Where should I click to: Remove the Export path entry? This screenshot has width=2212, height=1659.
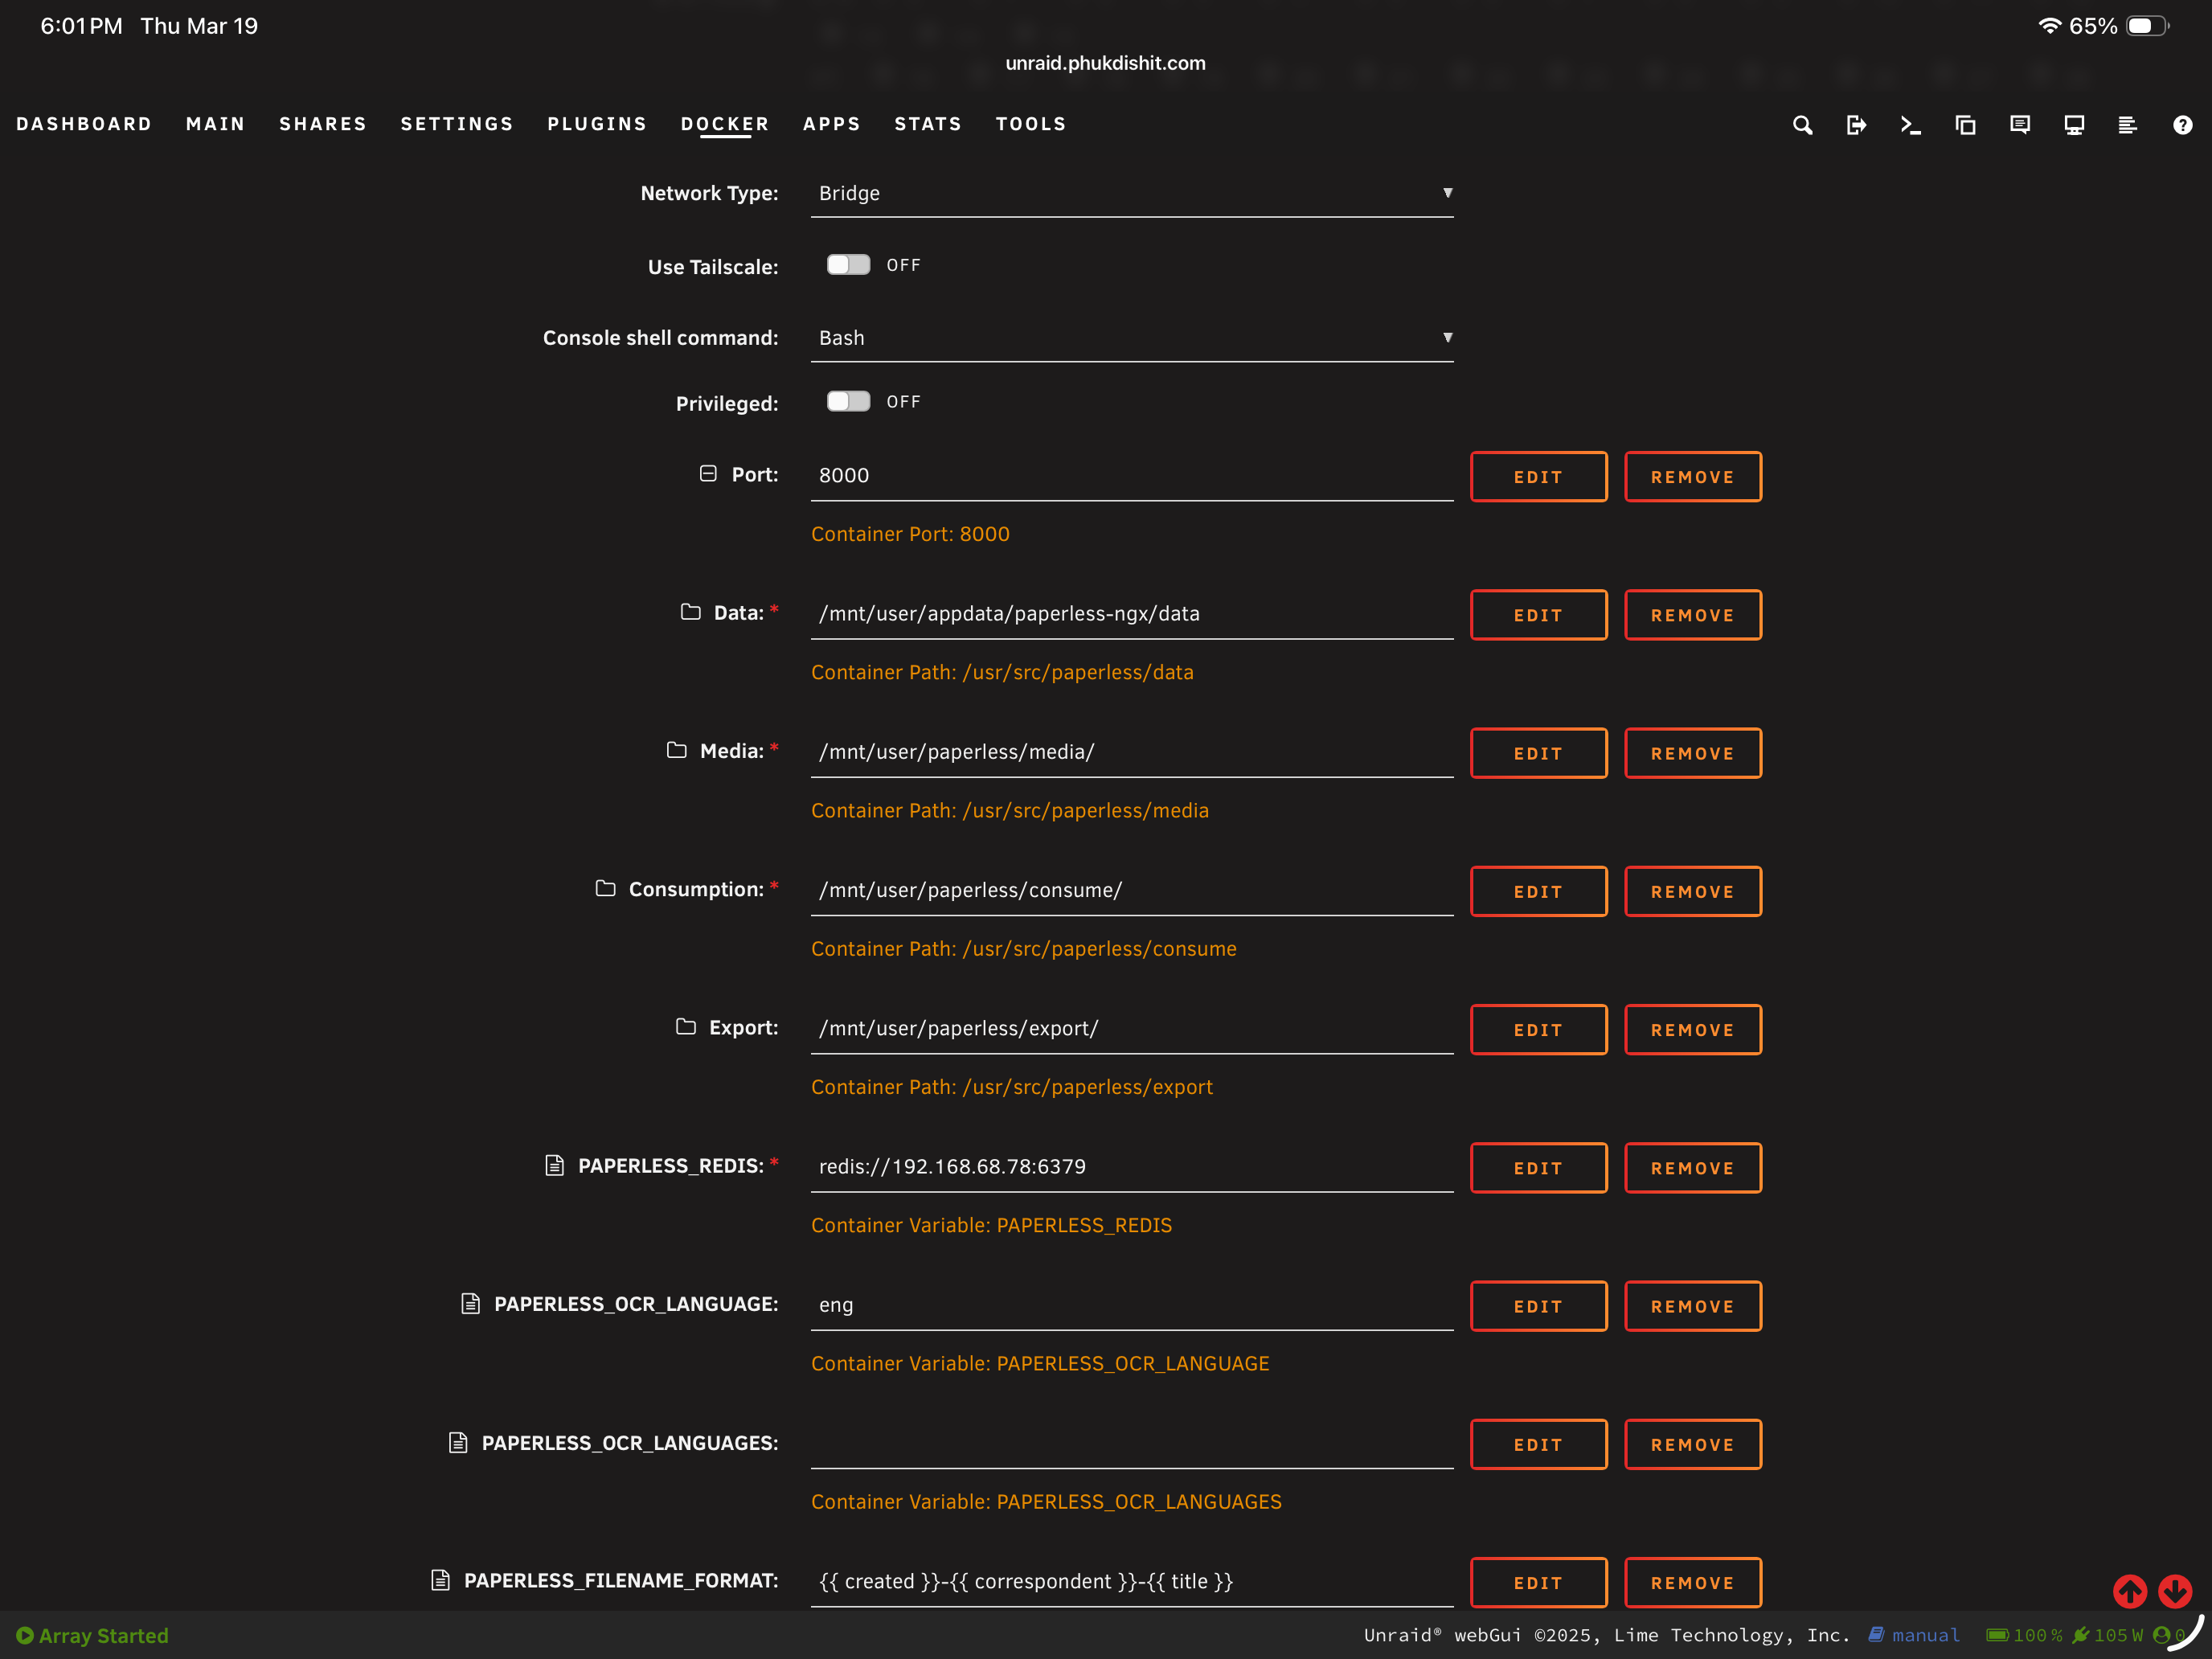[1692, 1030]
